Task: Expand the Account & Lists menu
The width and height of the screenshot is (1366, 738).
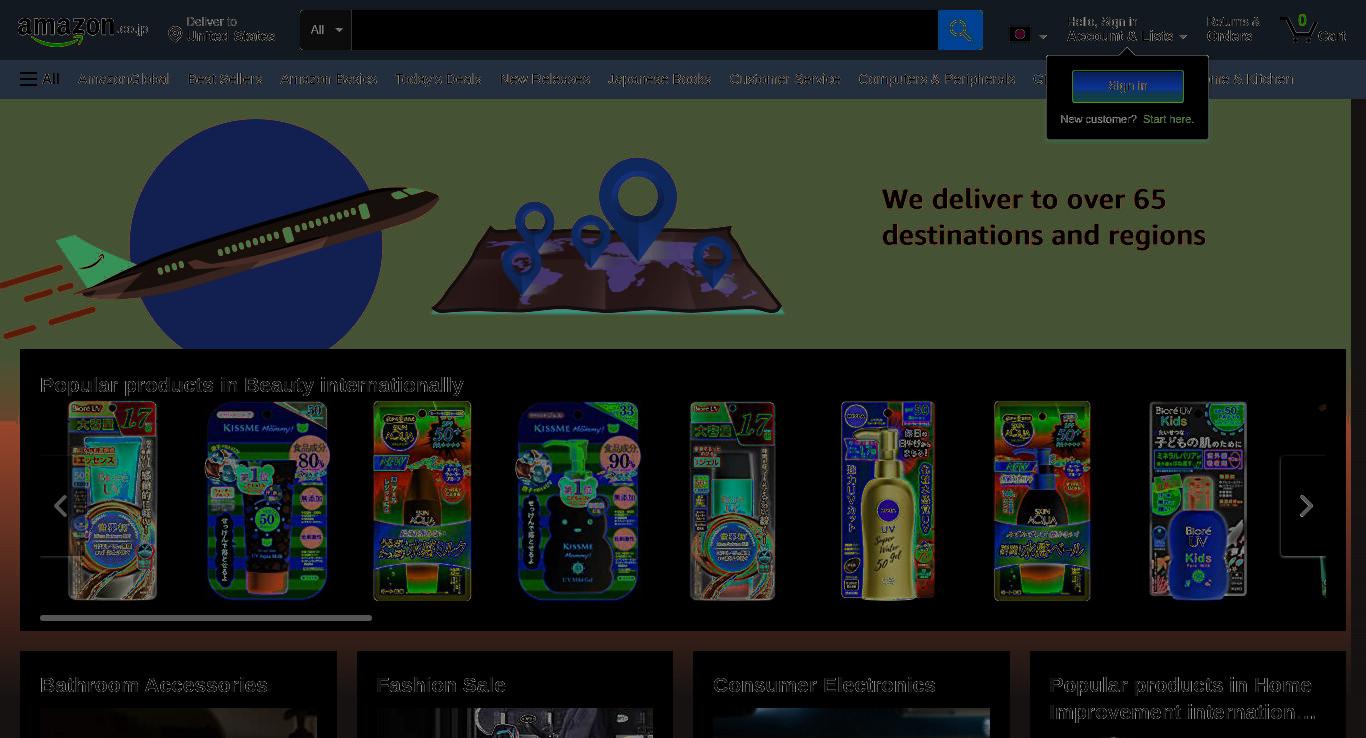Action: (x=1127, y=29)
